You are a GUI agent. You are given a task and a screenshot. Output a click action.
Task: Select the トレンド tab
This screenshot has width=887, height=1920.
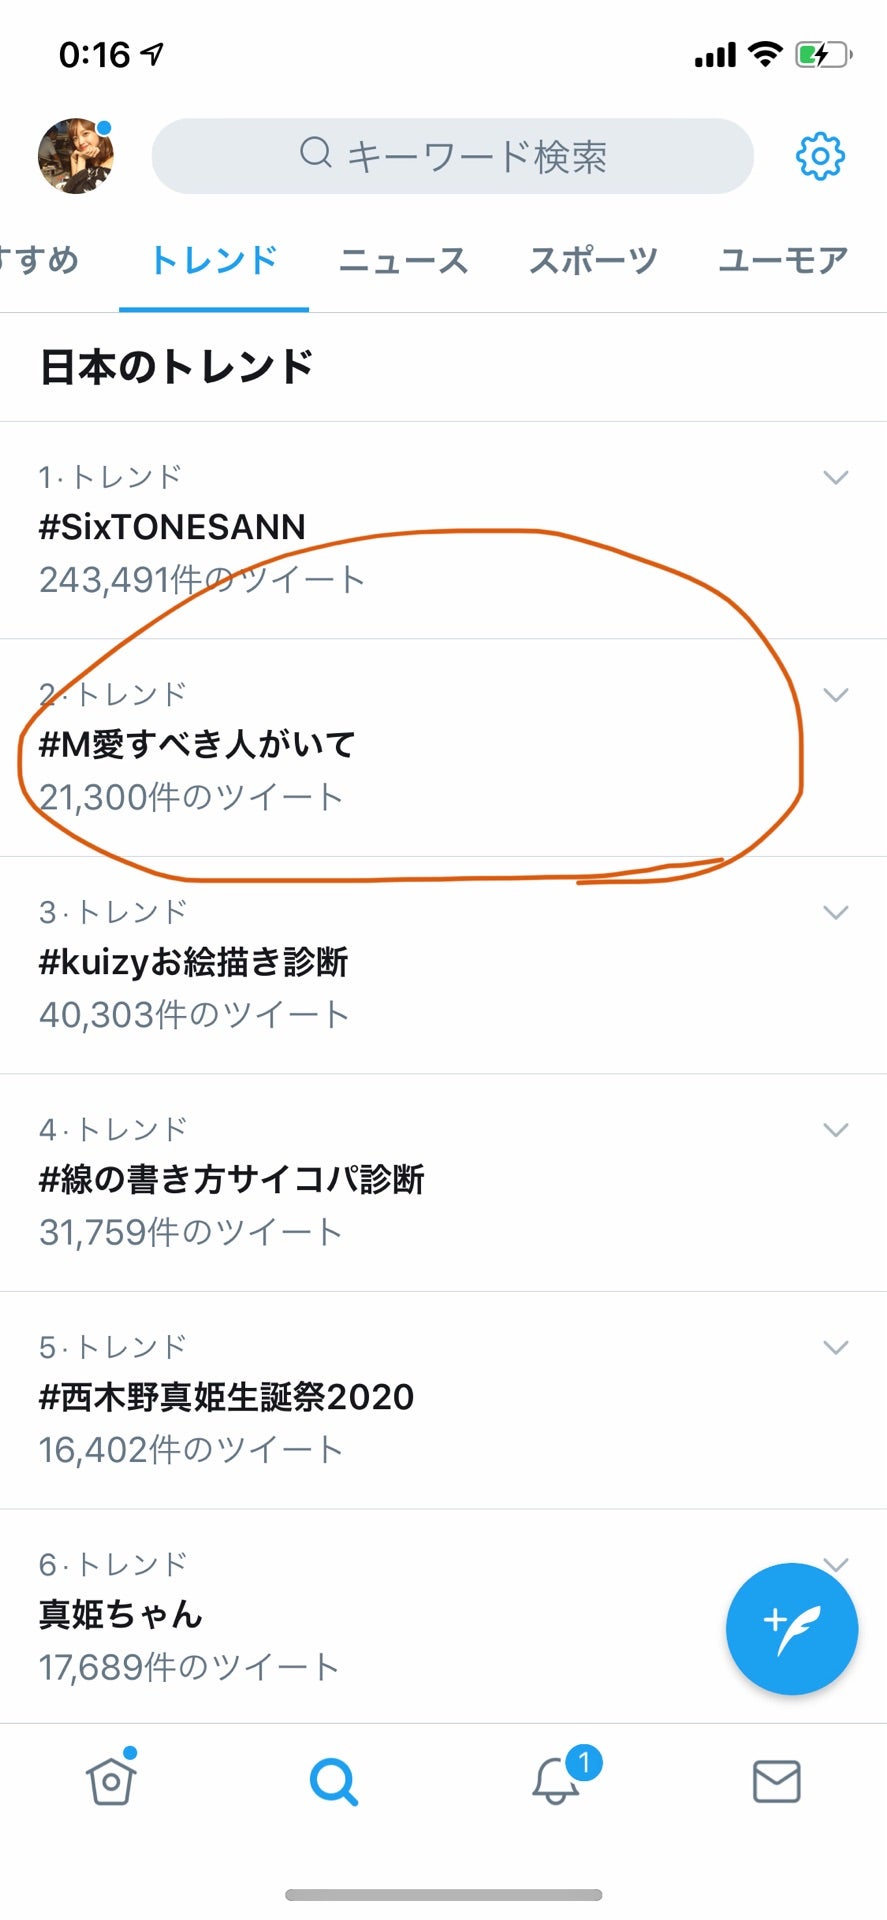tap(213, 261)
